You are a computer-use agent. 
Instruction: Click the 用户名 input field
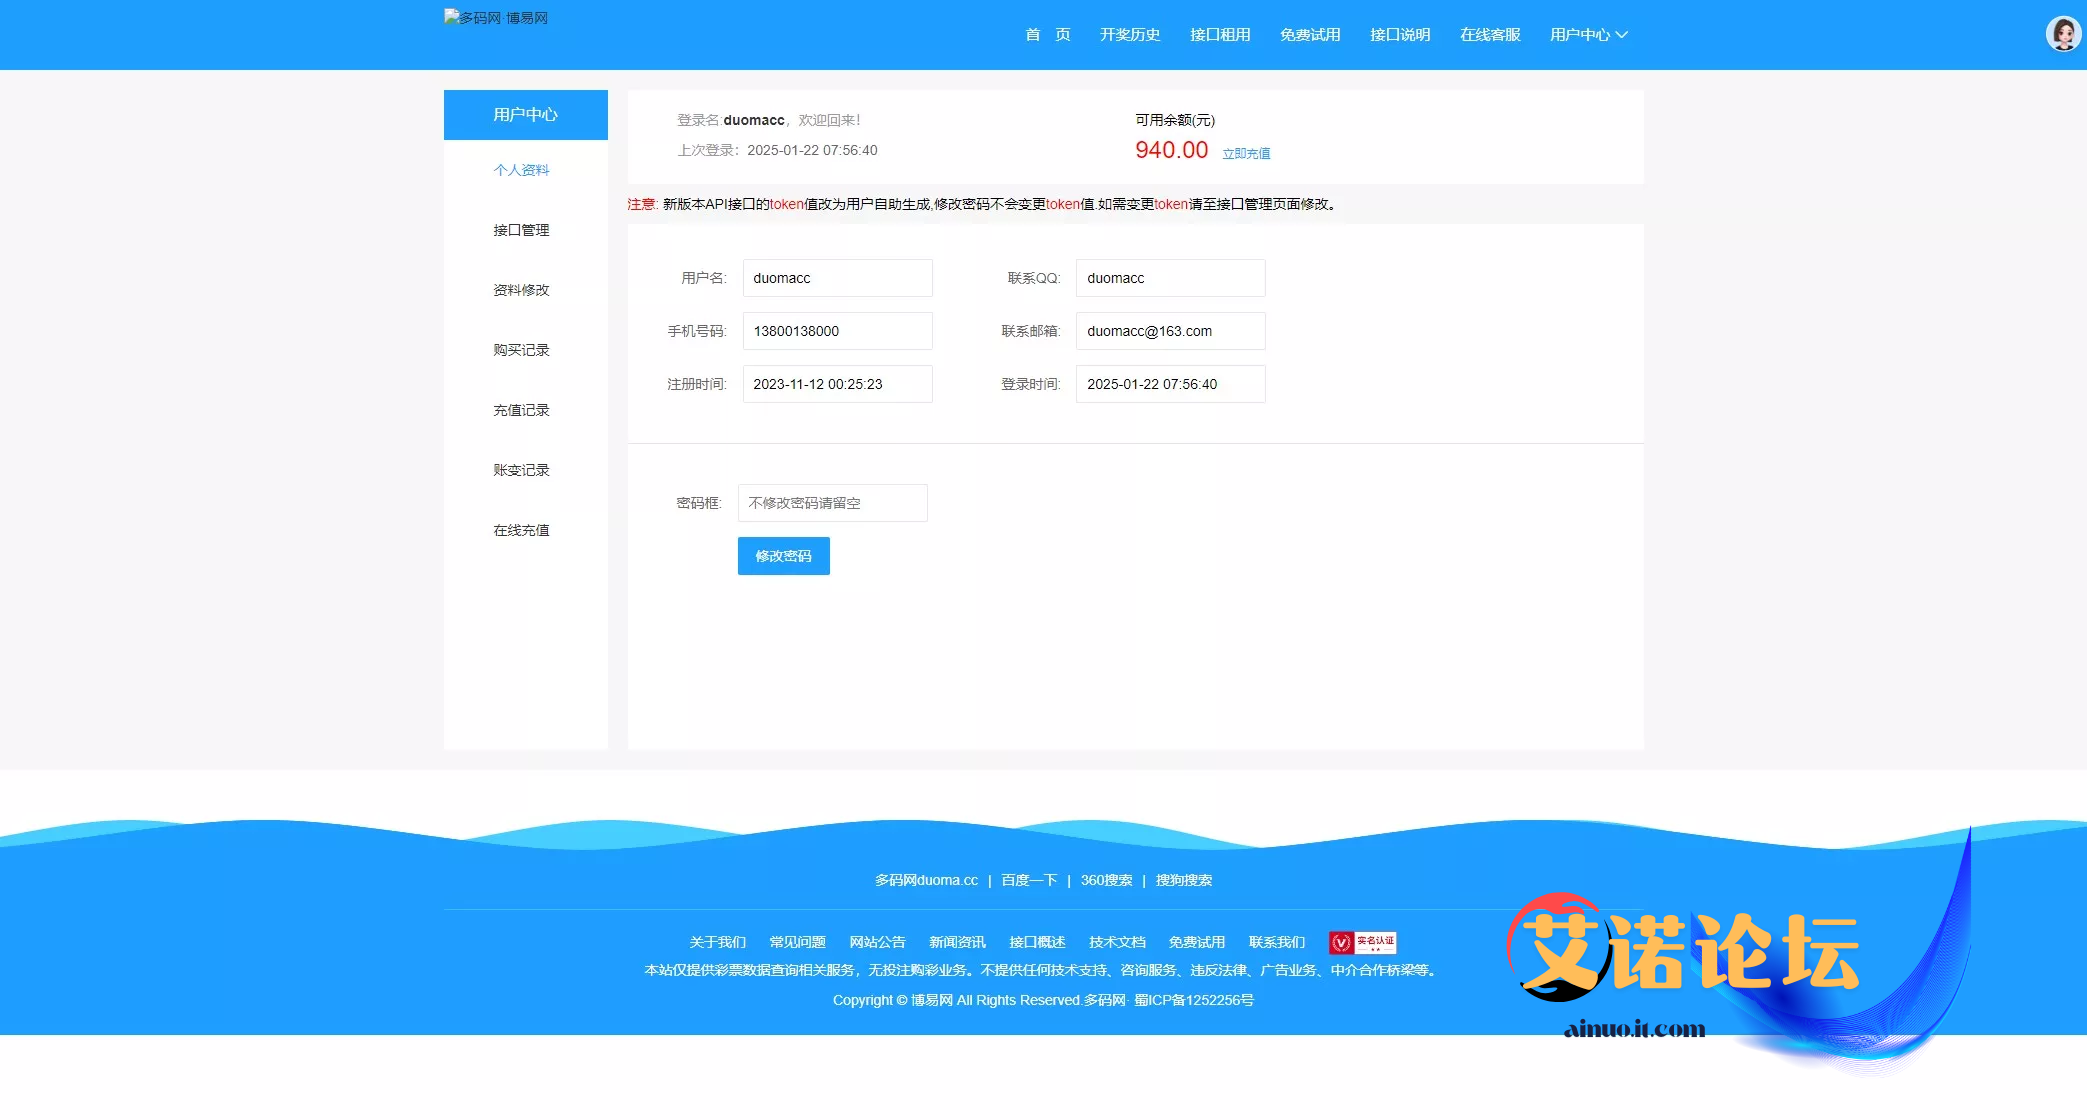[838, 278]
